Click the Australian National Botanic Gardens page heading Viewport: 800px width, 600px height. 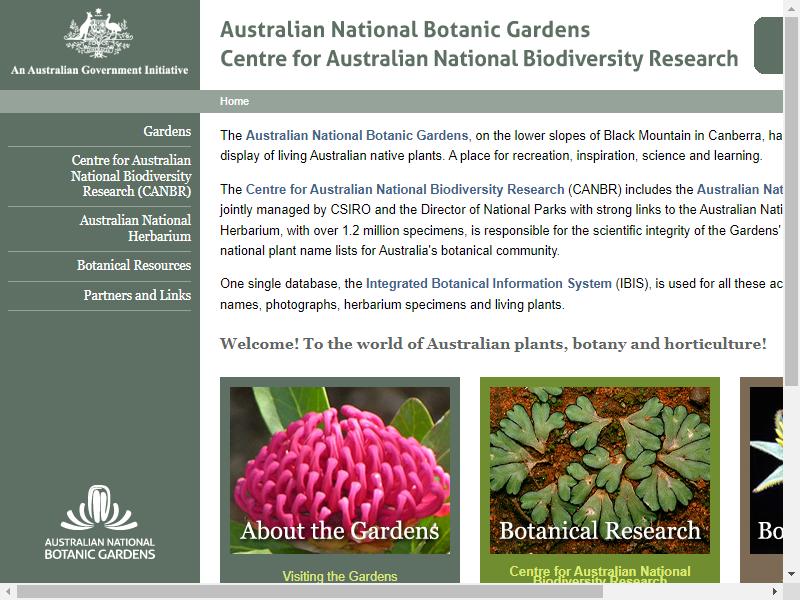click(x=405, y=29)
